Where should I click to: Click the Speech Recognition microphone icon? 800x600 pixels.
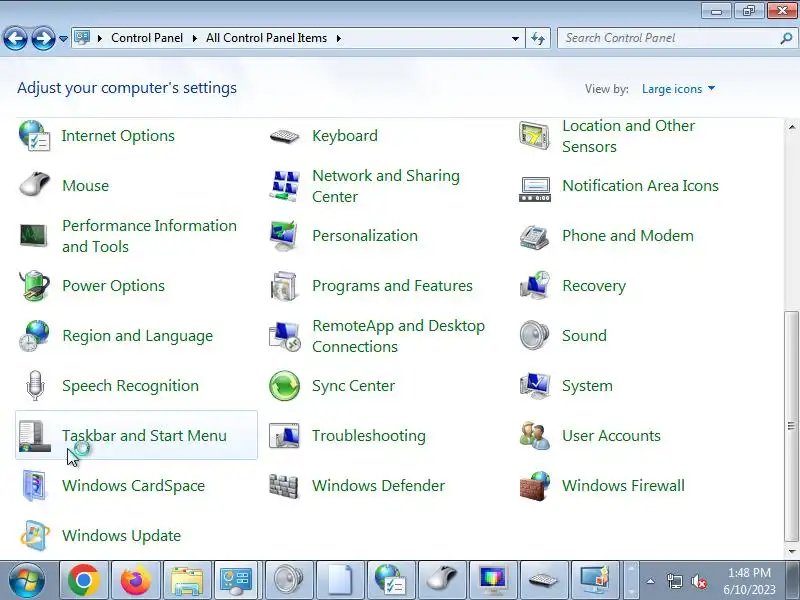[35, 385]
